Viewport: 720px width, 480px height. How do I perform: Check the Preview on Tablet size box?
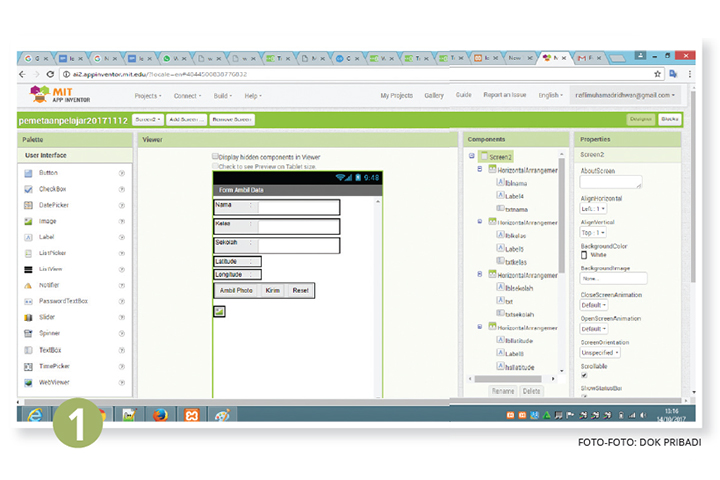coord(215,166)
